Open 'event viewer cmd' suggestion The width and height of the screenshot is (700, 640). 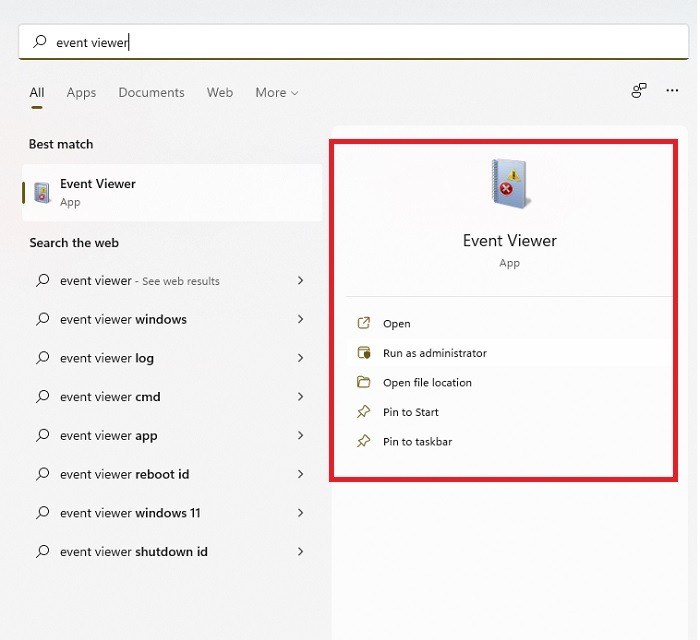(x=172, y=397)
